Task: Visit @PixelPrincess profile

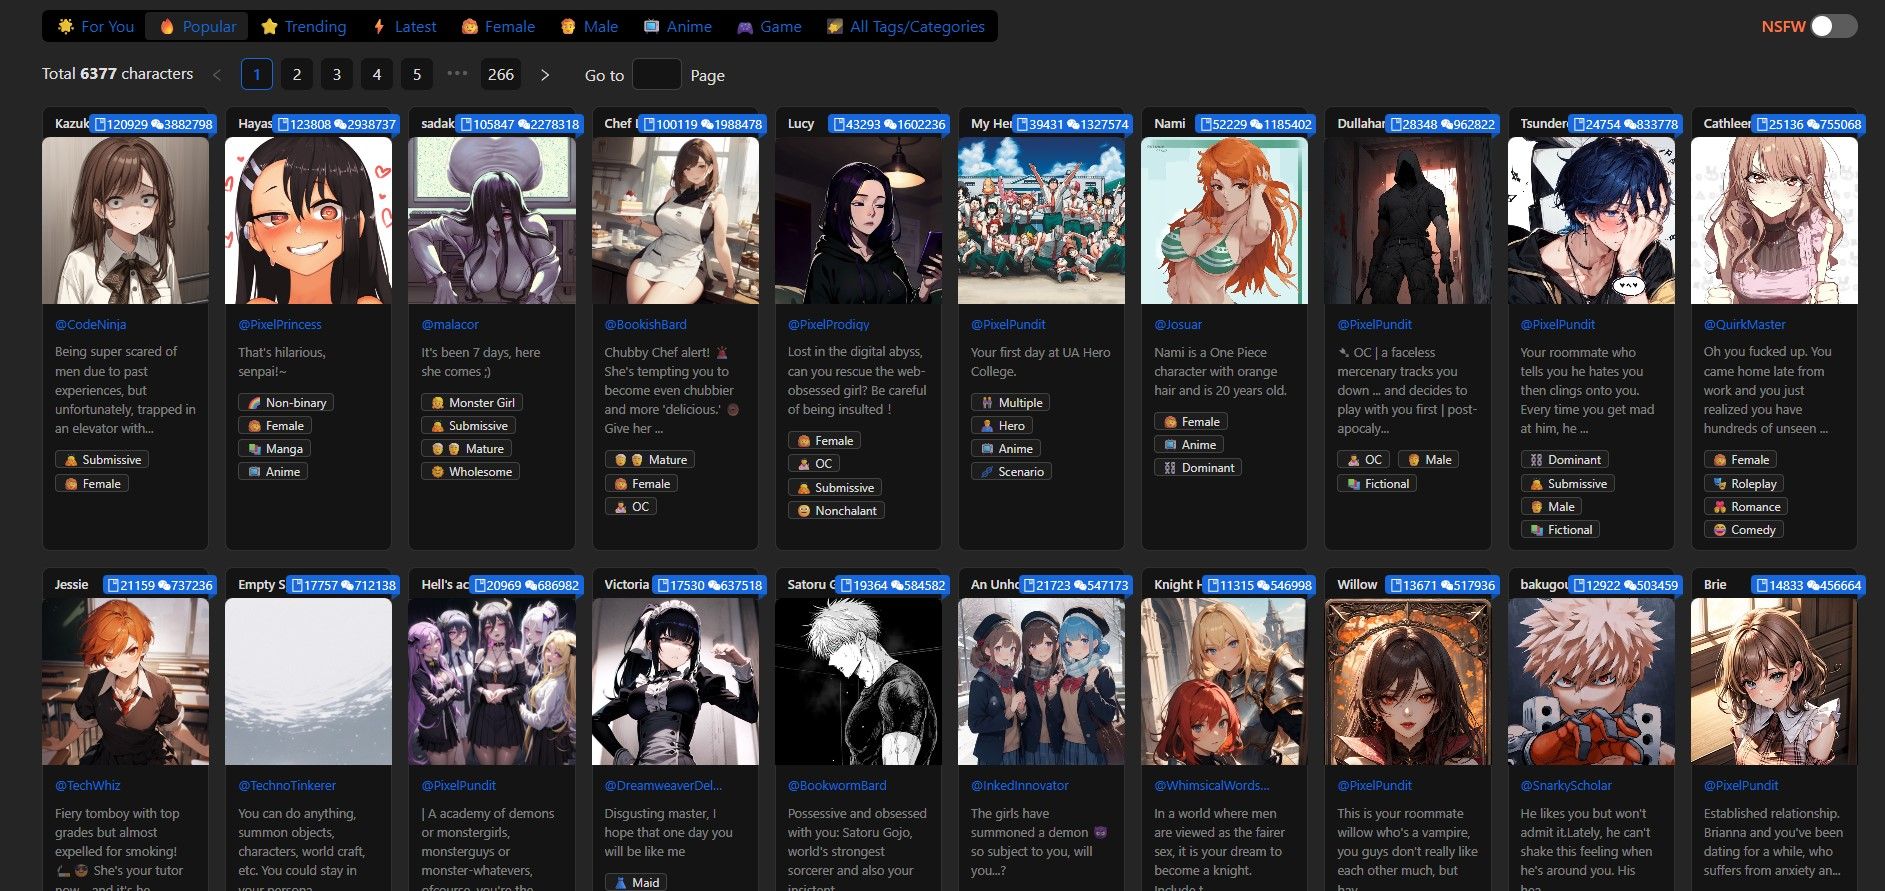Action: tap(280, 324)
